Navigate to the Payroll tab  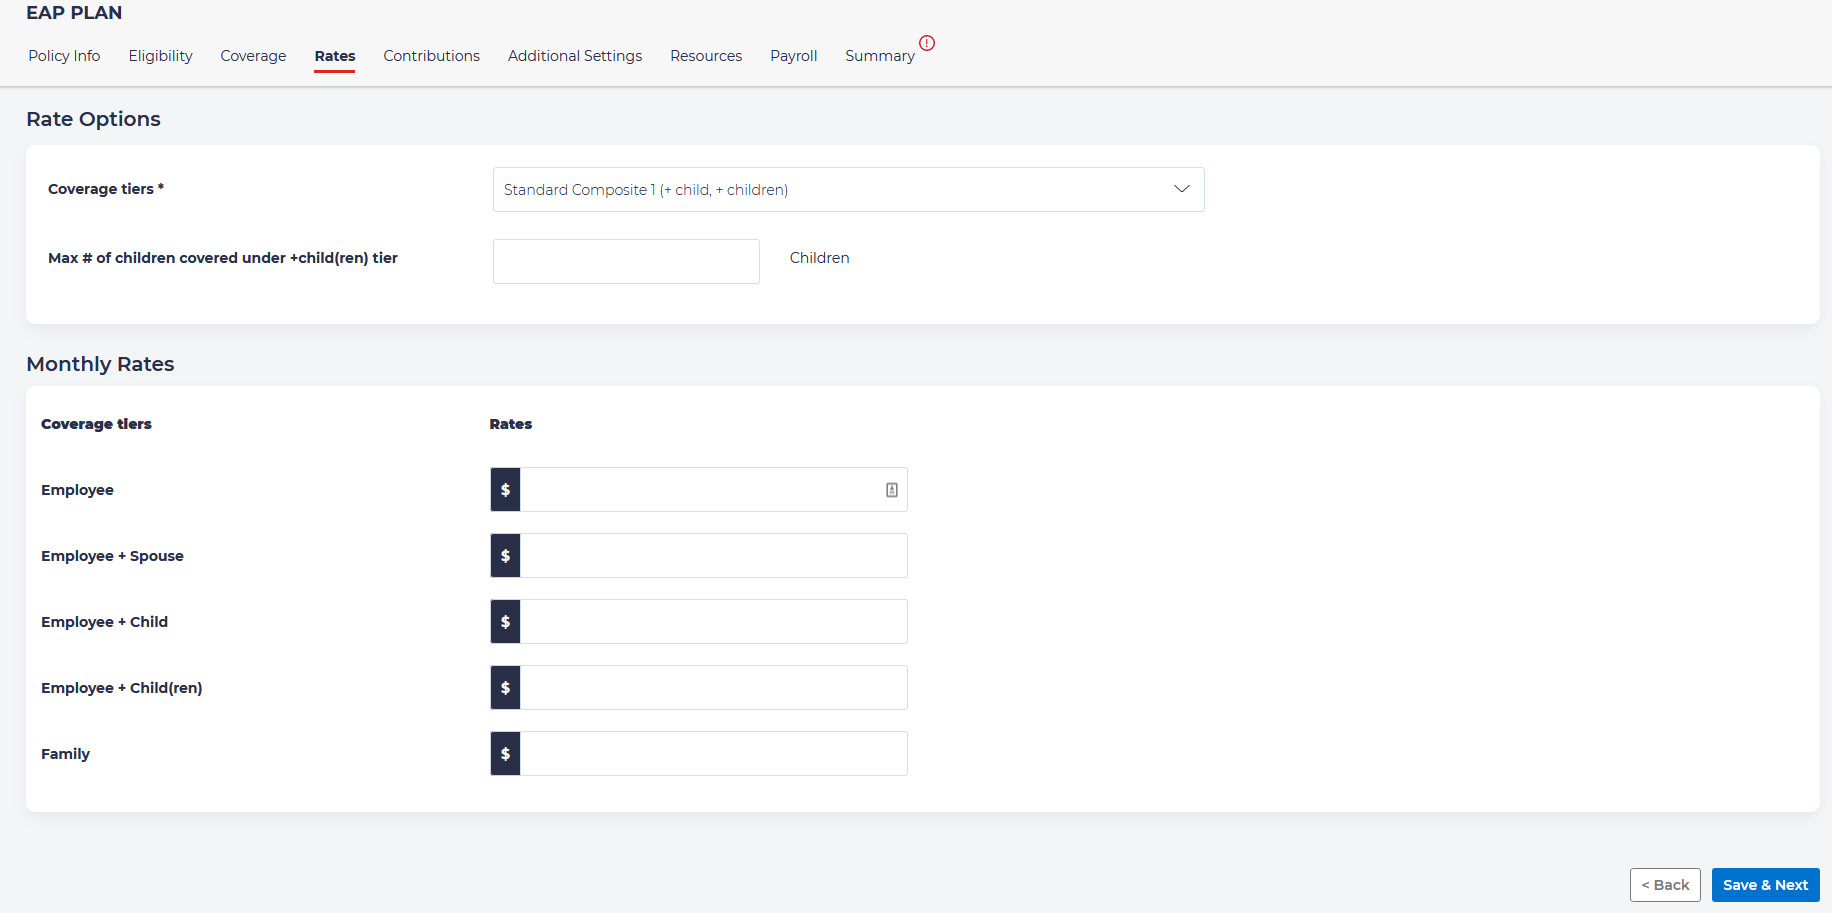click(793, 56)
